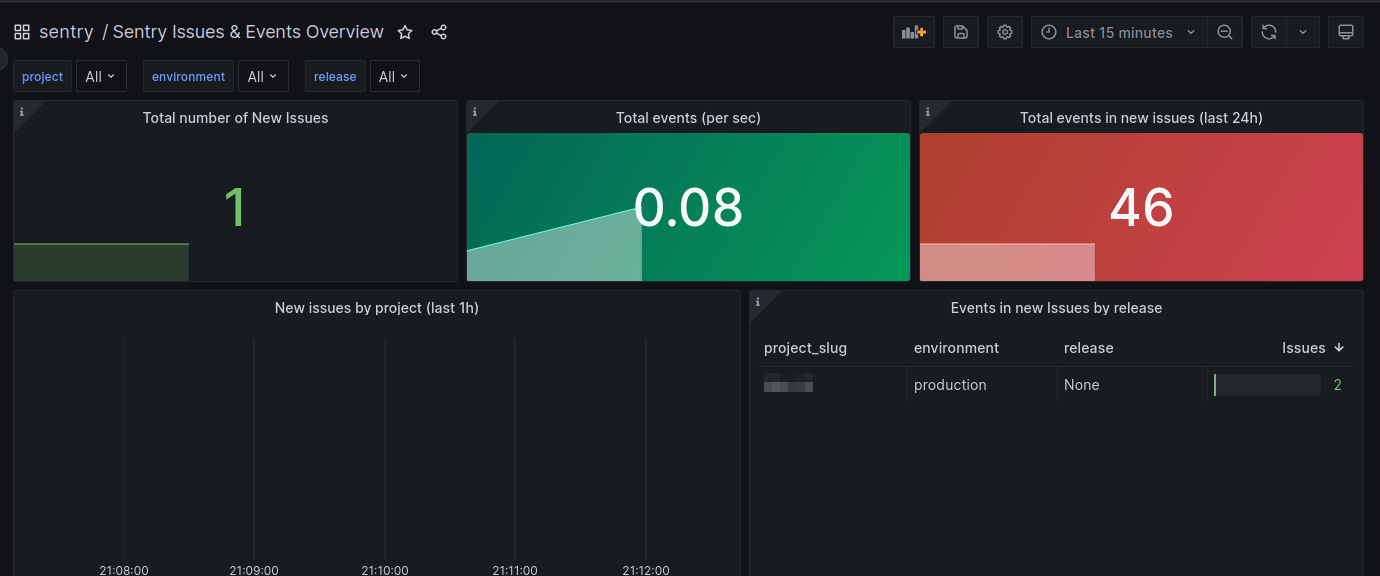Click the environment variable link
Screen dimensions: 1380x576
tap(187, 76)
